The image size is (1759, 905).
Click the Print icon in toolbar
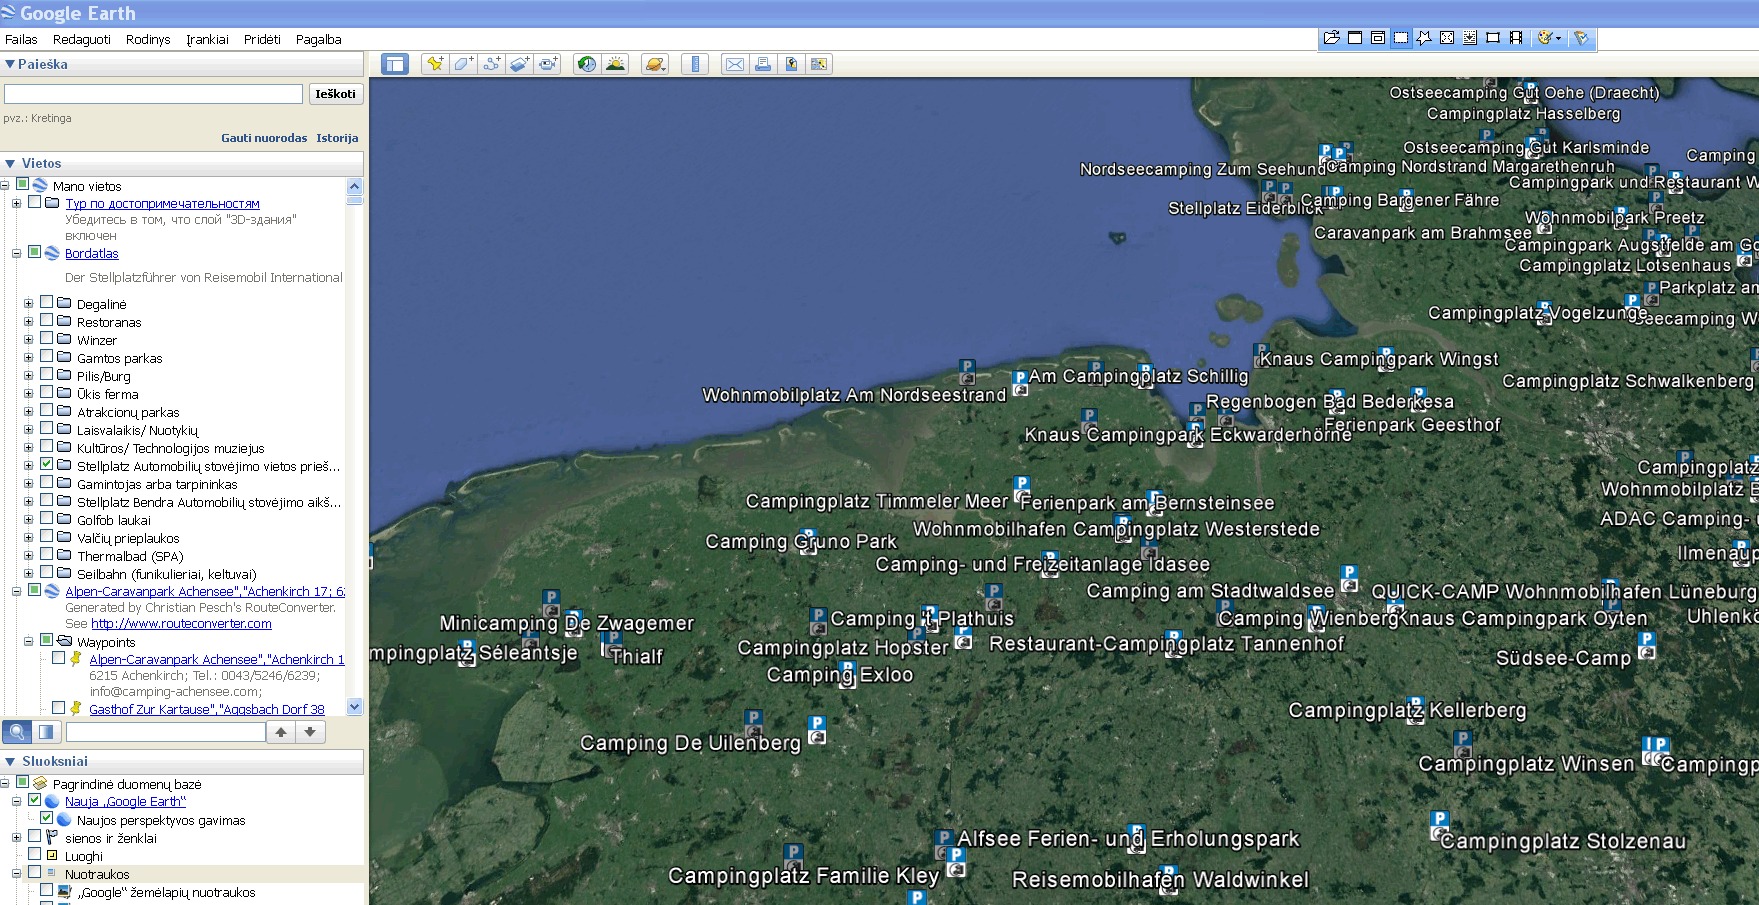coord(763,64)
